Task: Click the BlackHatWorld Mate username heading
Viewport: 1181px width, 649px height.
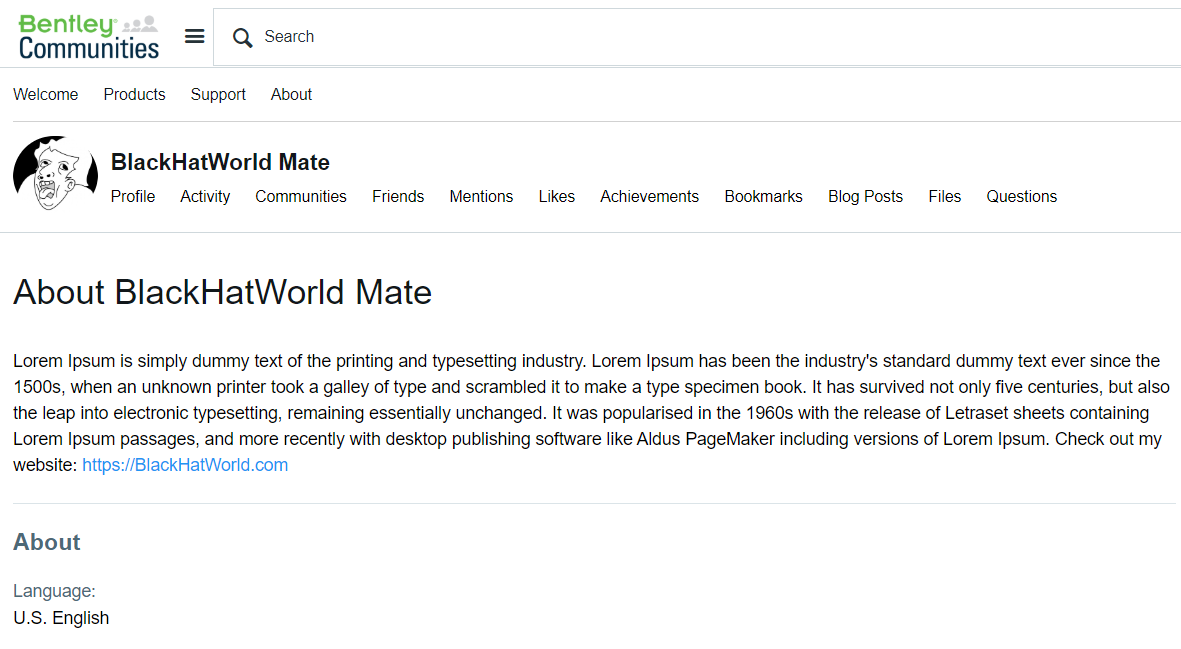Action: 220,162
